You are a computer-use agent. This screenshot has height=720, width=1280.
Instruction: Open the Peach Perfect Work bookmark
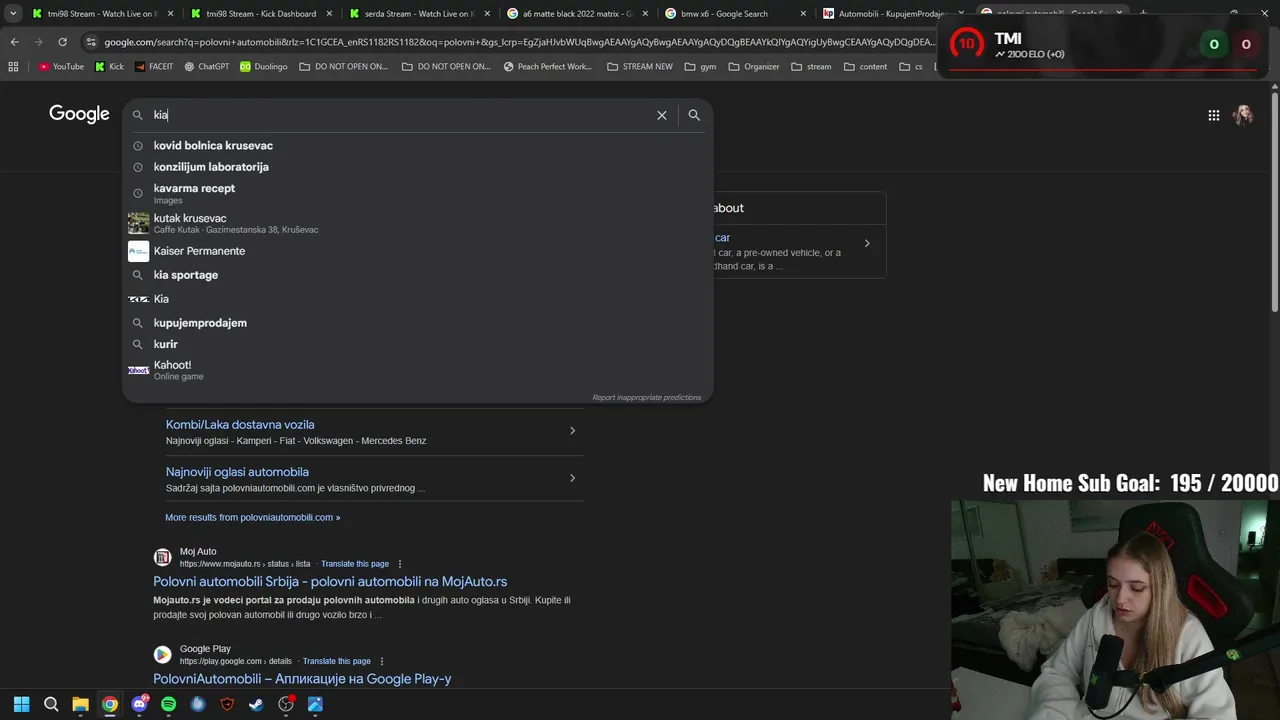coord(547,67)
